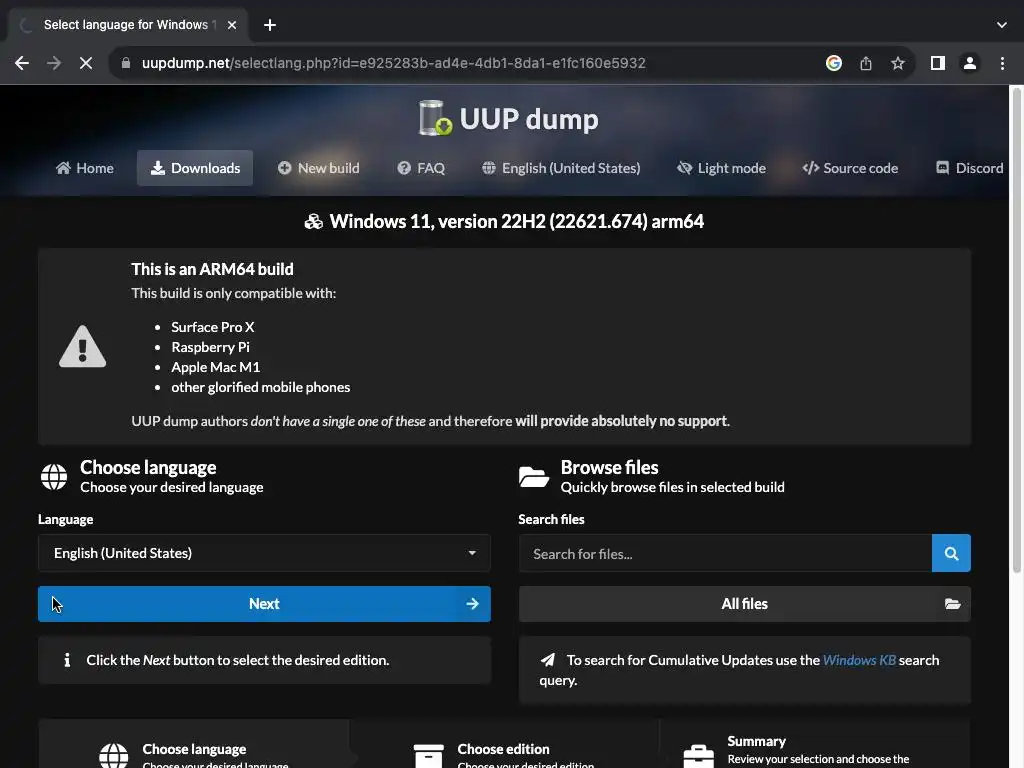
Task: Toggle the browser side panel
Action: click(938, 63)
